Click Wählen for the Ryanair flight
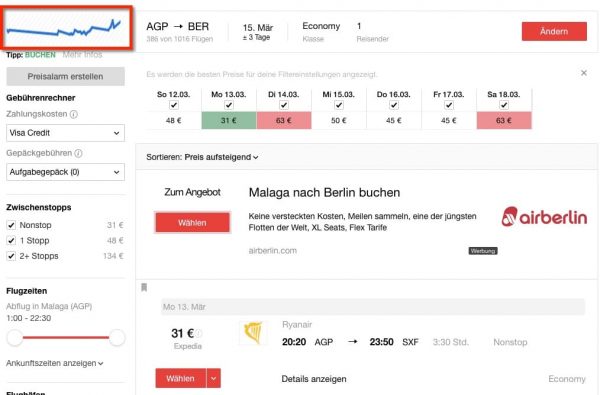The image size is (600, 395). (181, 379)
